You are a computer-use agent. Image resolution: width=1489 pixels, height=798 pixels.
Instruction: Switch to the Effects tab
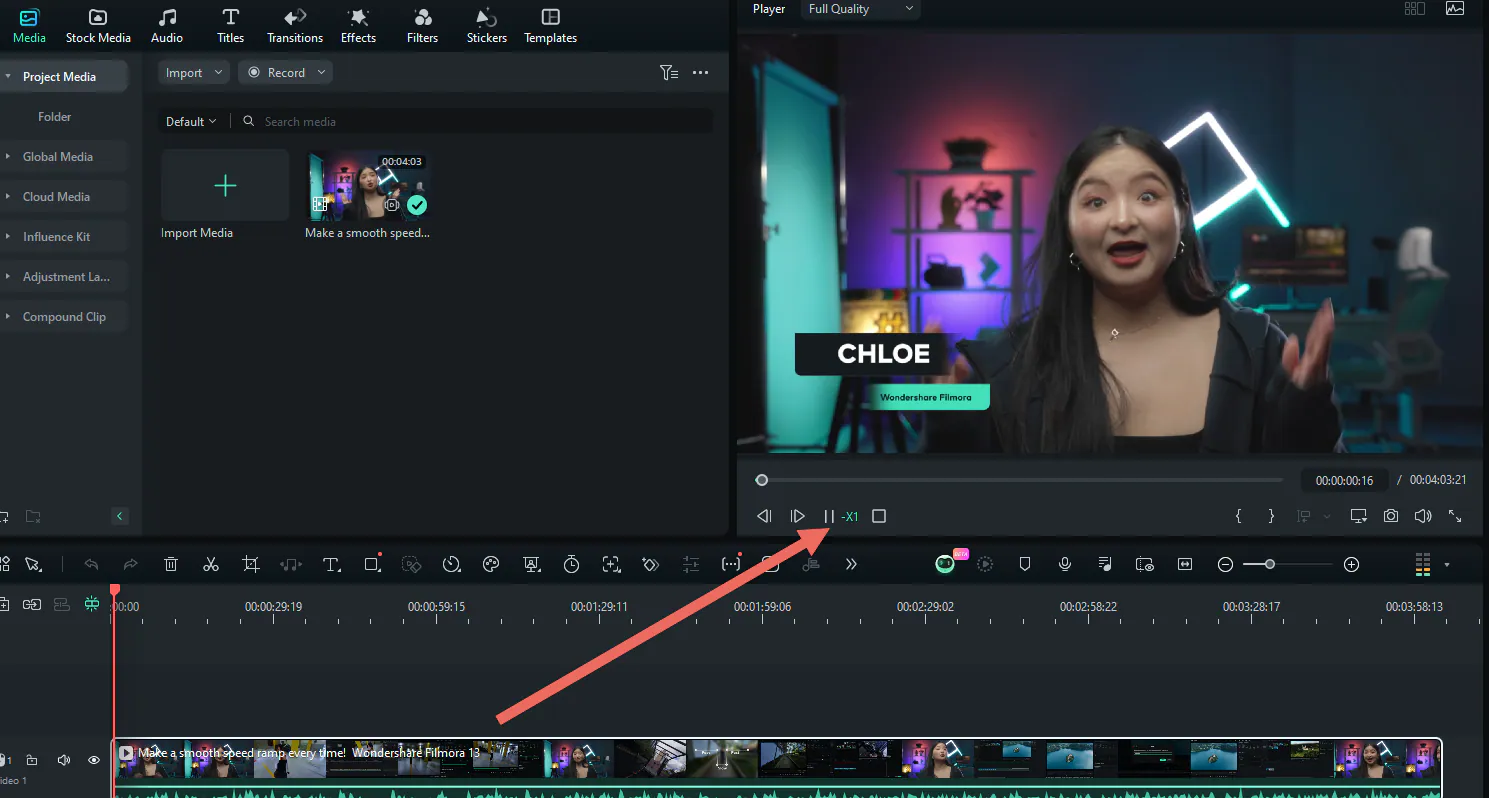click(358, 26)
